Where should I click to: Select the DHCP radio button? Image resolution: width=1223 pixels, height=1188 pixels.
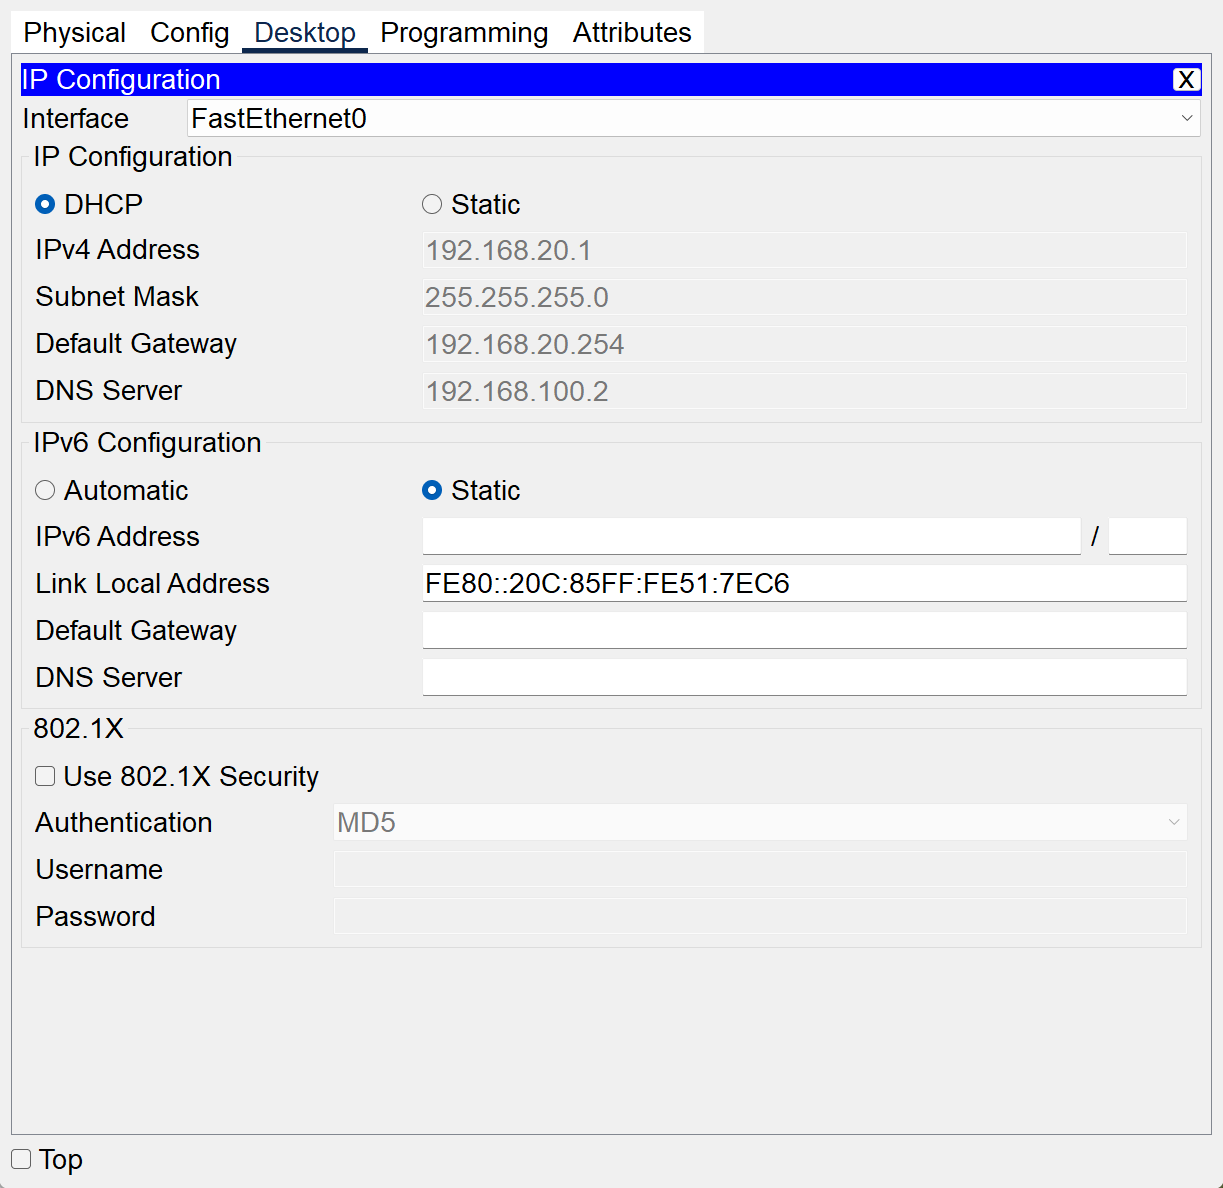[44, 204]
